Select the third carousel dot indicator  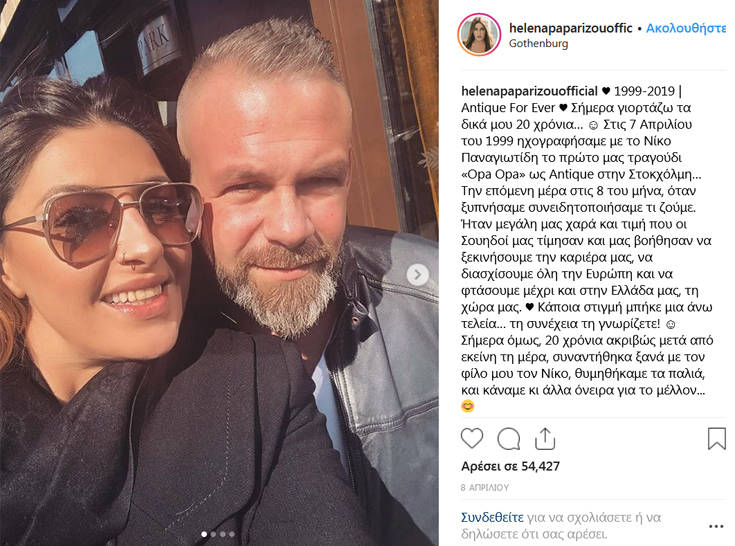point(223,534)
